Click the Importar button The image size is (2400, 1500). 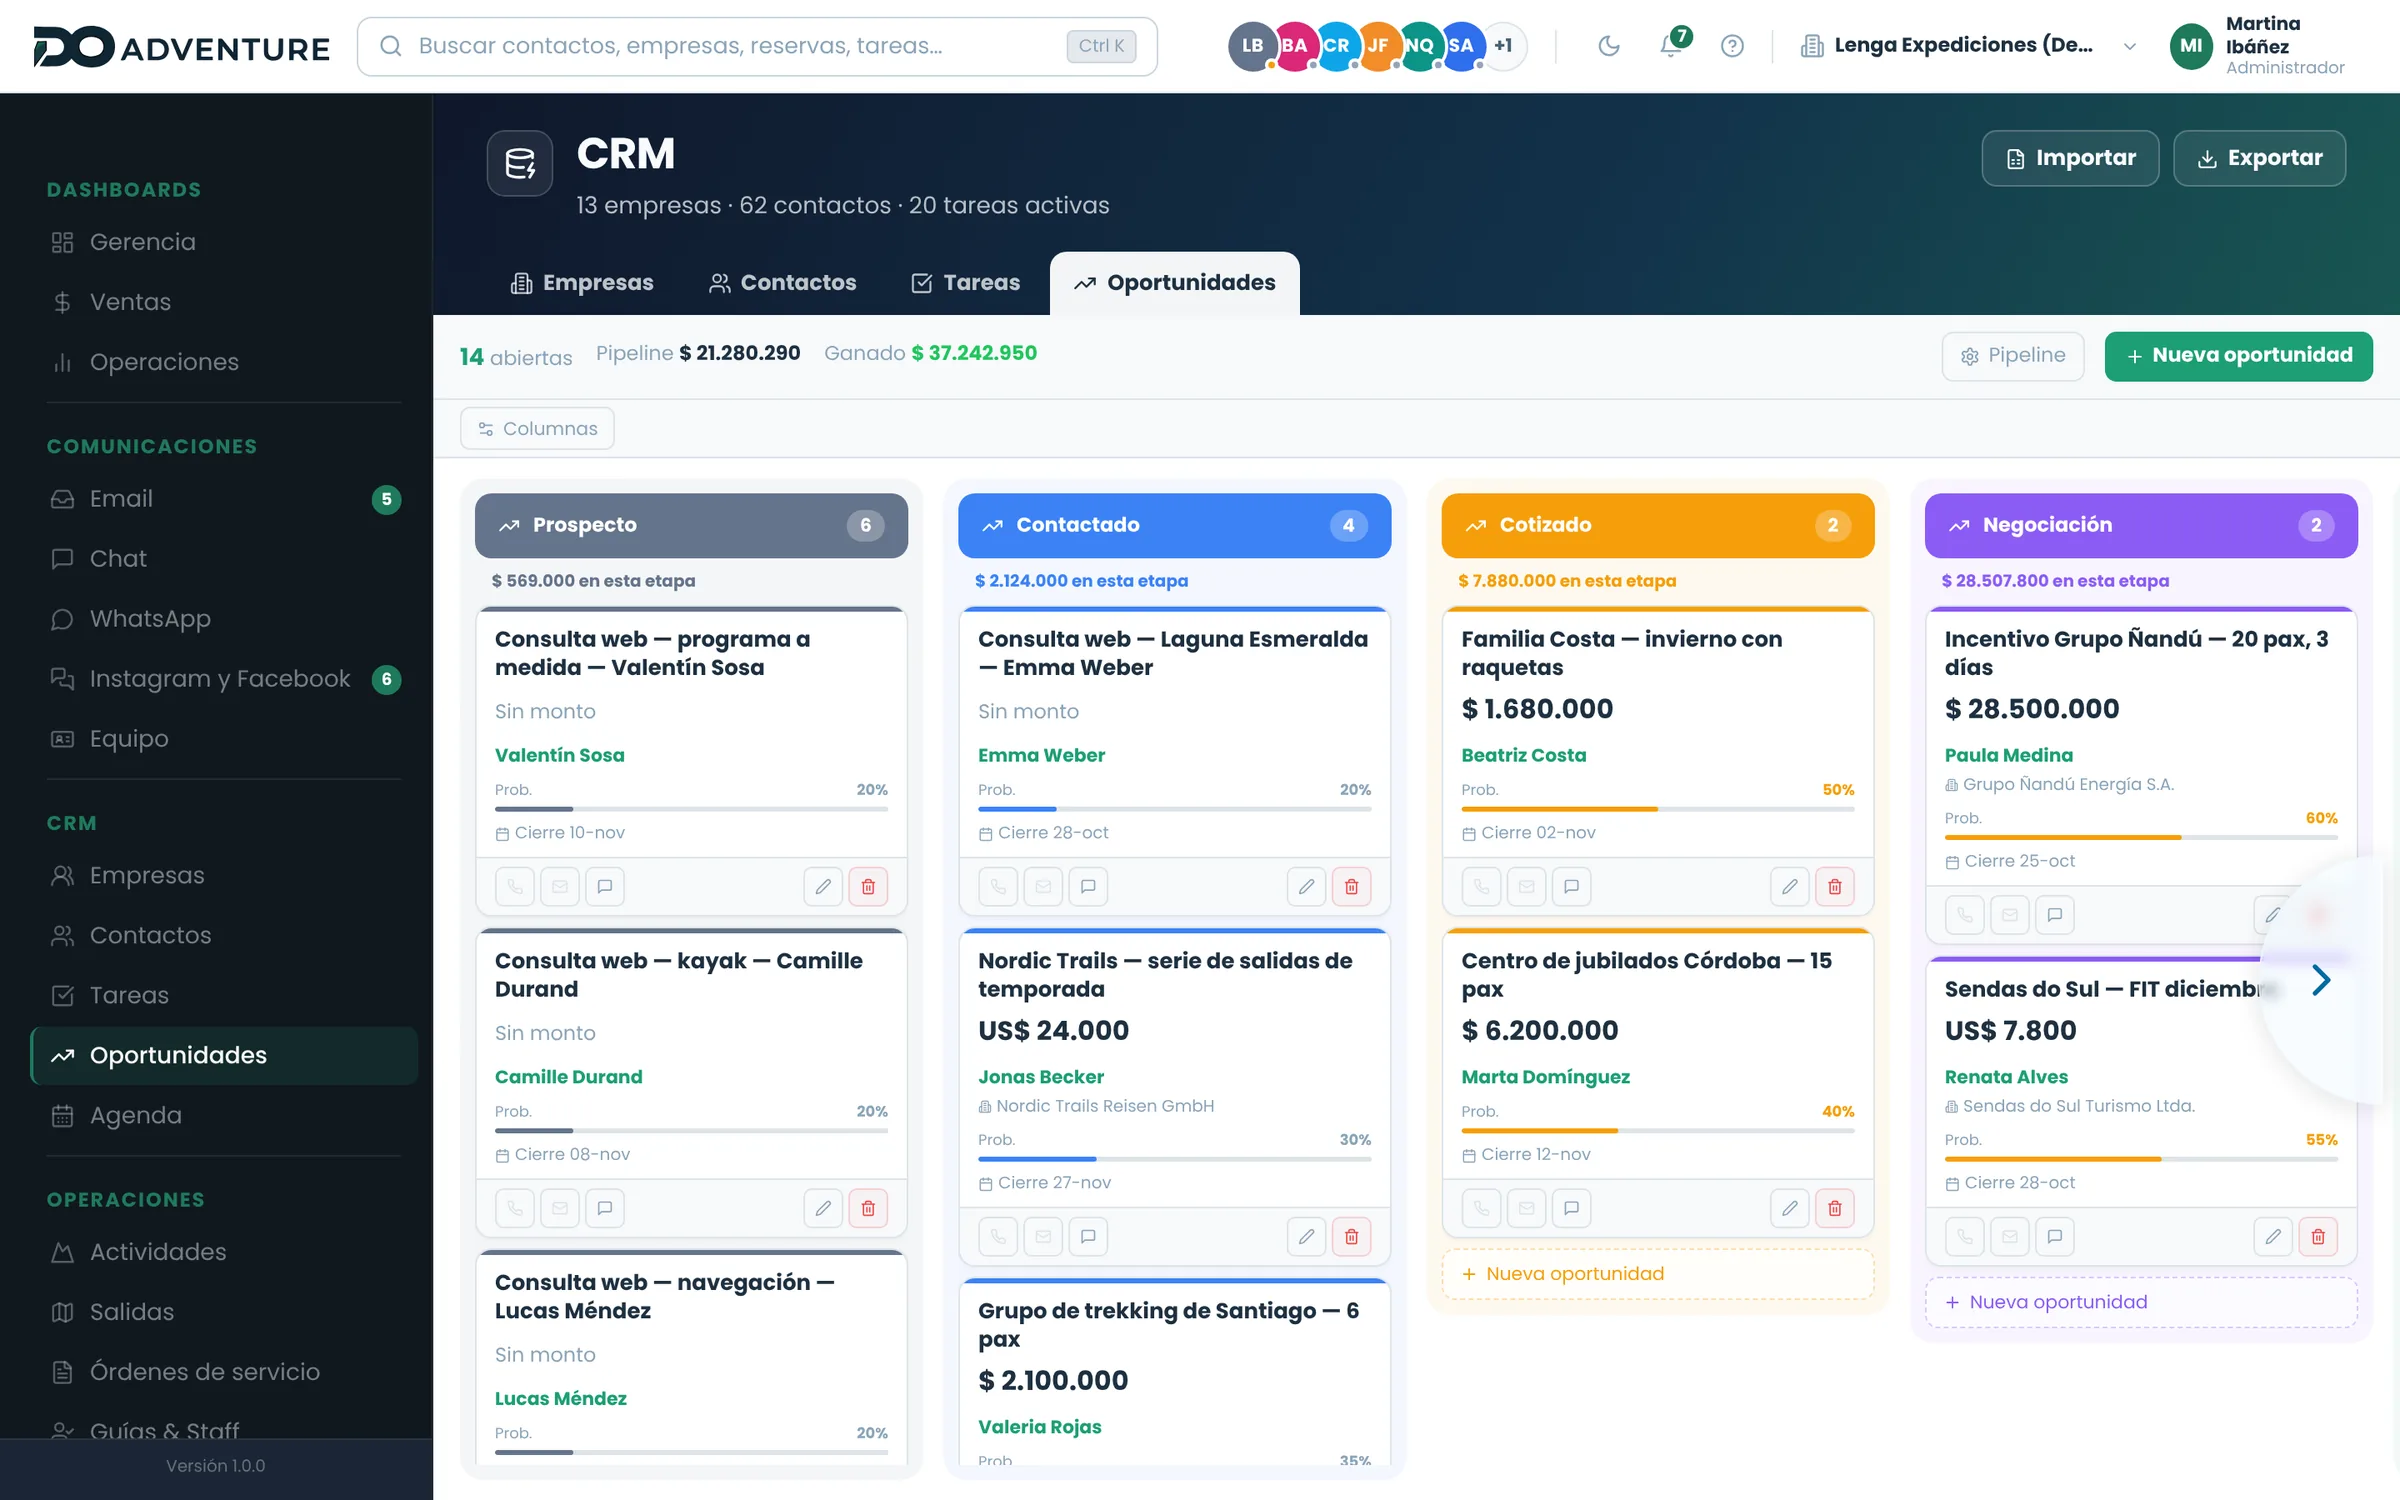click(2070, 158)
